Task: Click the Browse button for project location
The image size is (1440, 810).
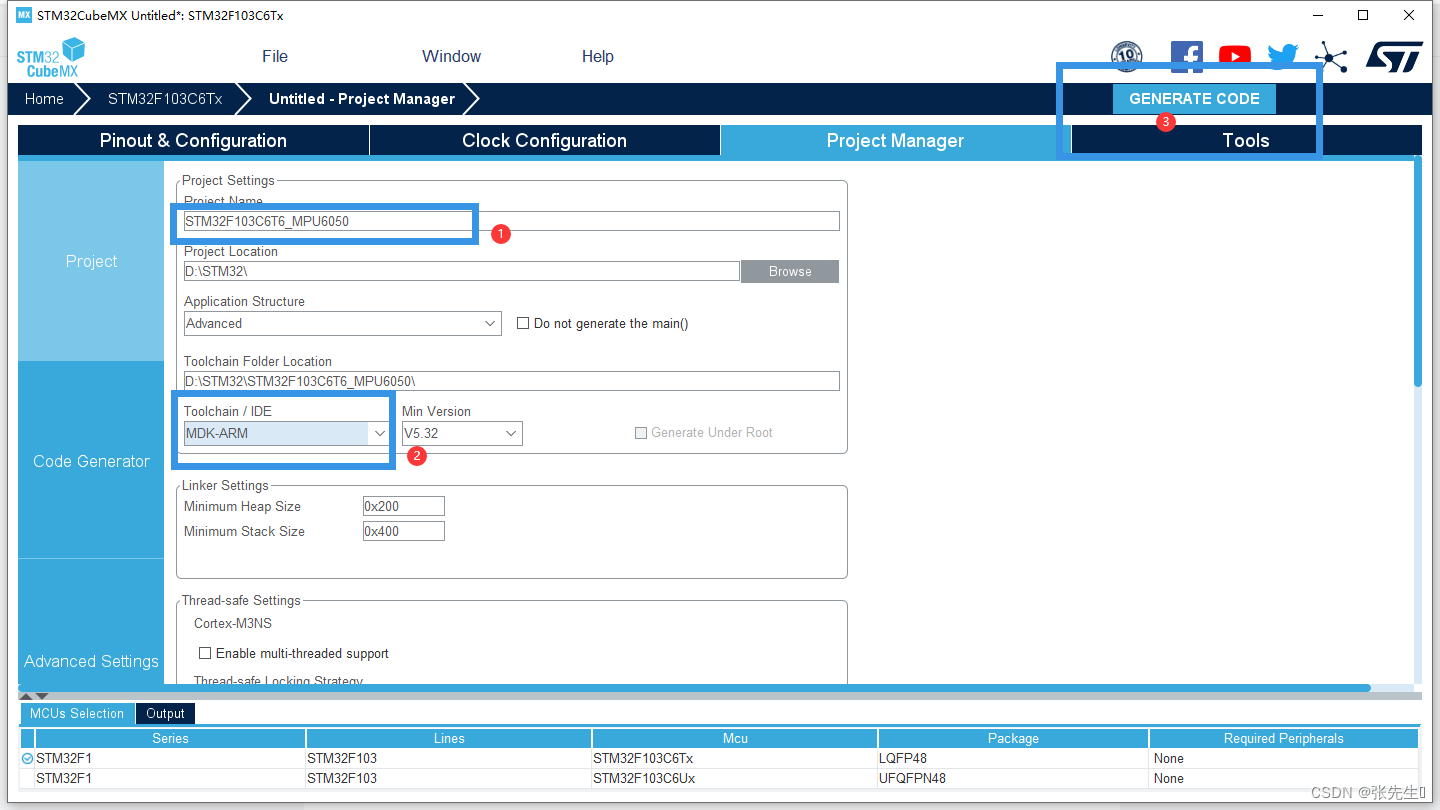Action: pyautogui.click(x=790, y=271)
